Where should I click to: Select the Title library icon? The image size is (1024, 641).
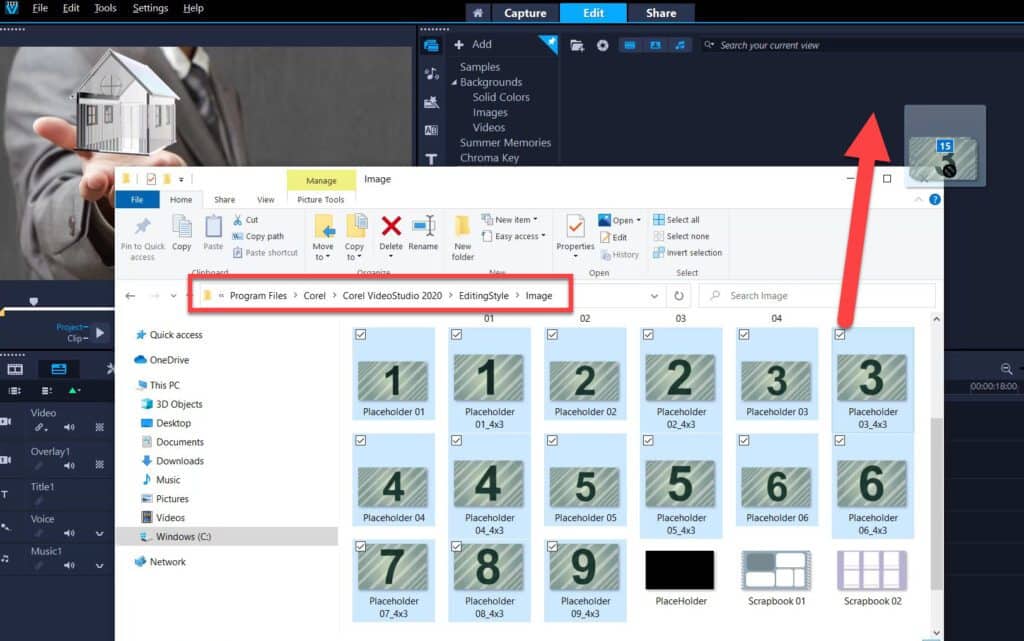[x=431, y=158]
